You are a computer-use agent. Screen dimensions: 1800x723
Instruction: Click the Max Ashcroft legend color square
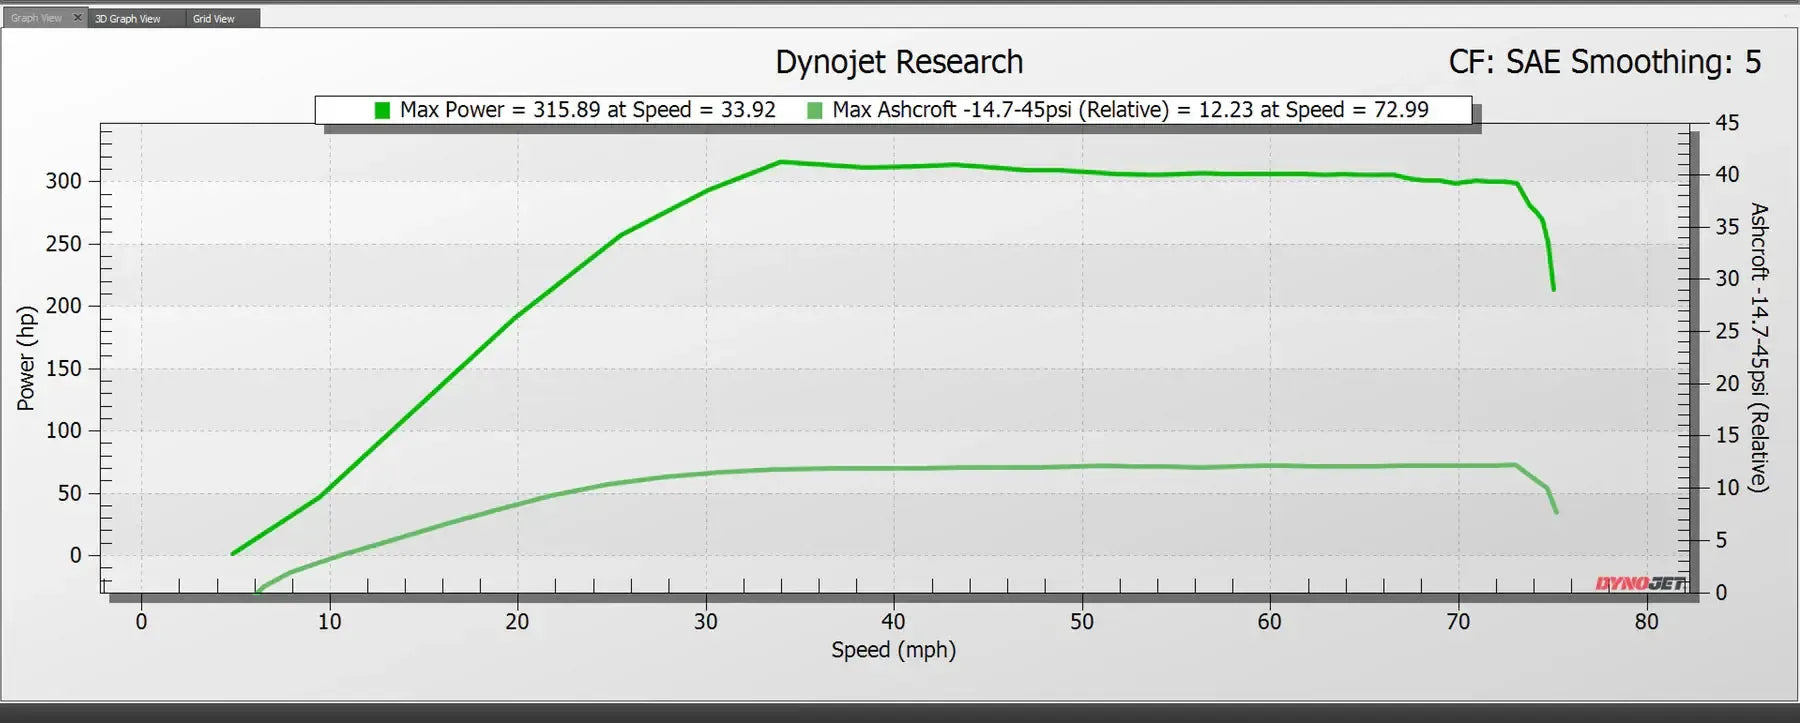click(x=815, y=110)
